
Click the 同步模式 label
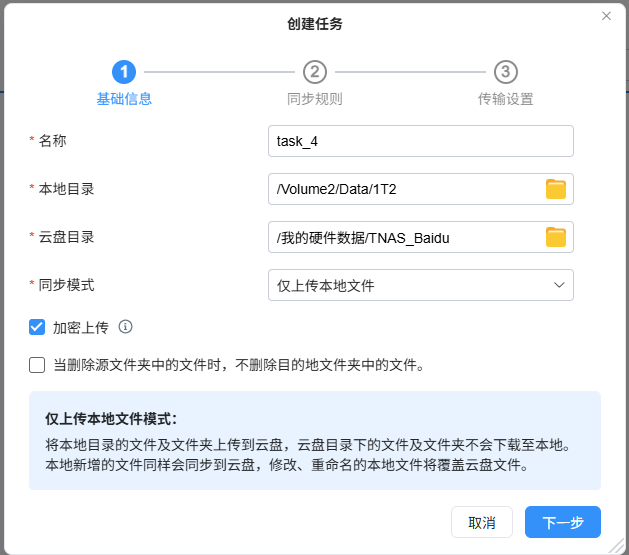coord(66,285)
